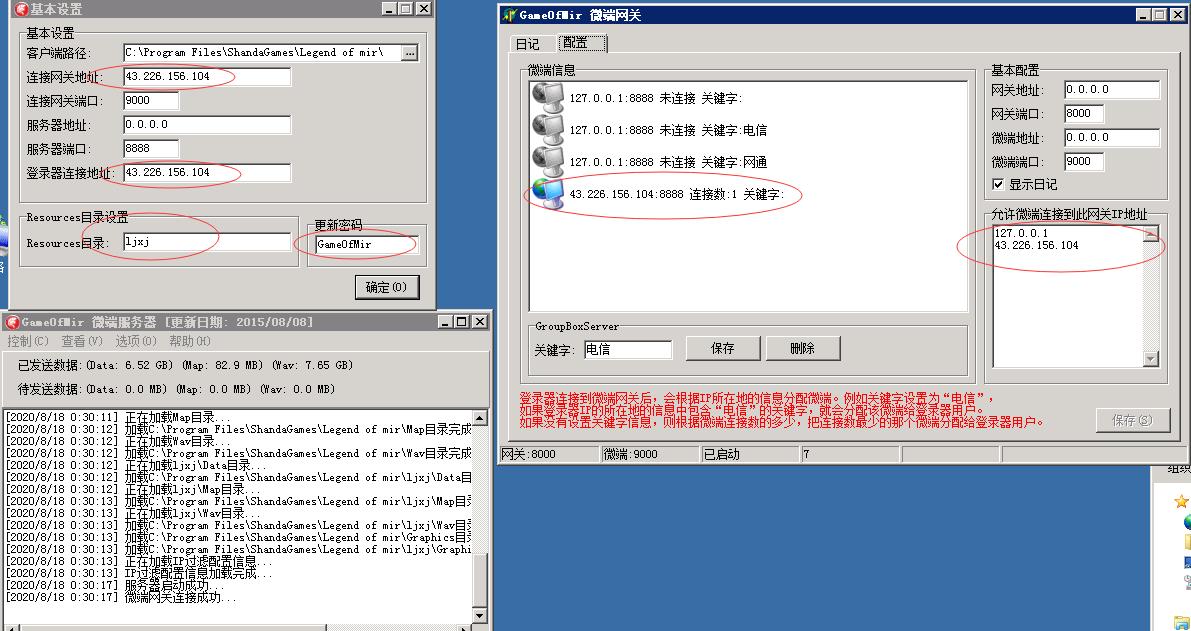This screenshot has height=631, width=1191.
Task: Click the bottom-right 保存(S) button
Action: coord(1134,420)
